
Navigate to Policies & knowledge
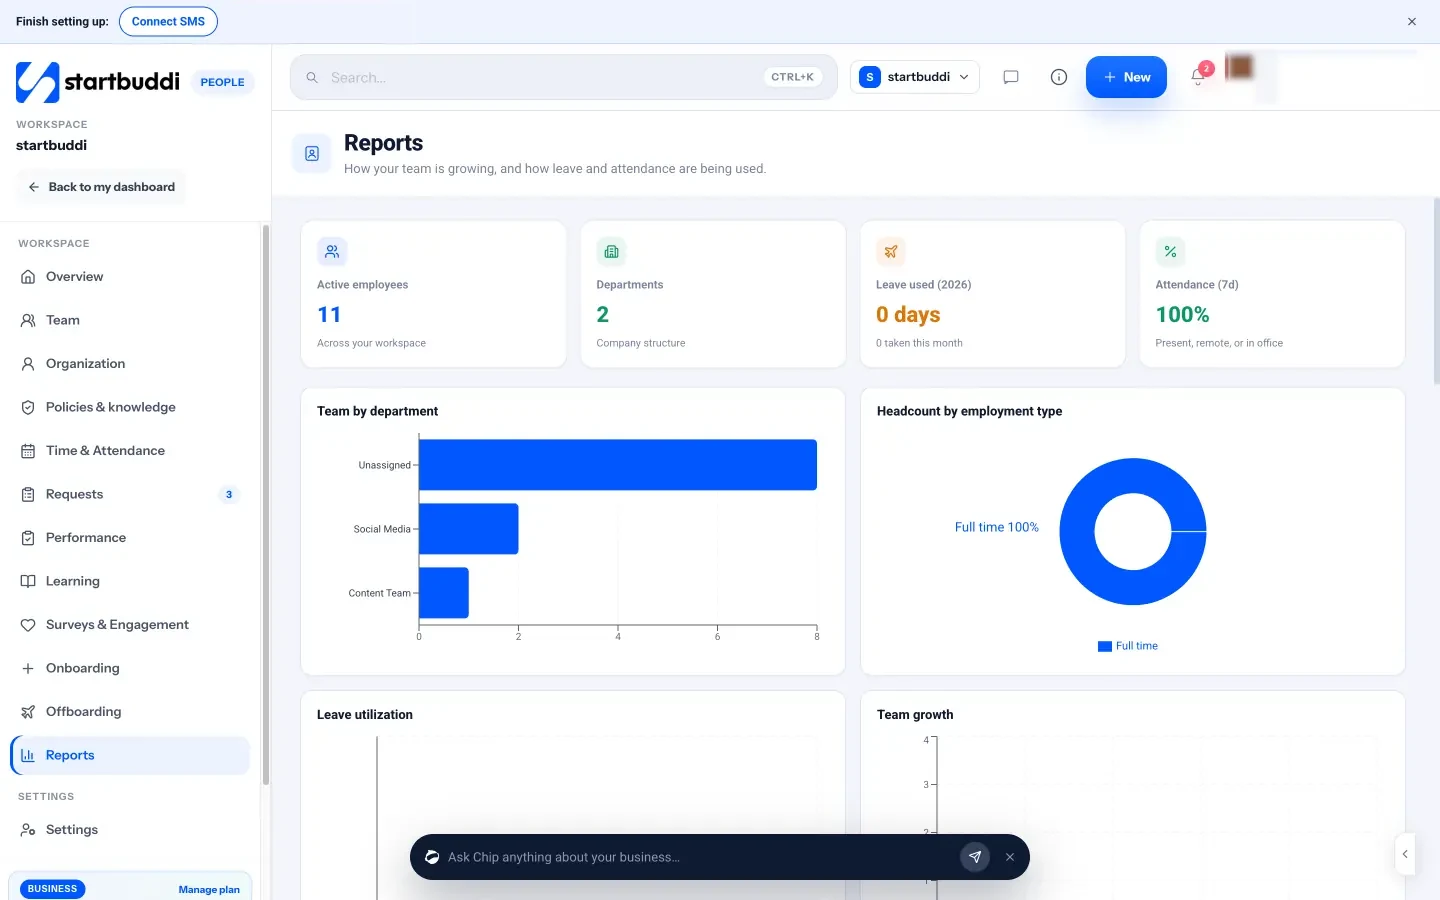pyautogui.click(x=130, y=407)
